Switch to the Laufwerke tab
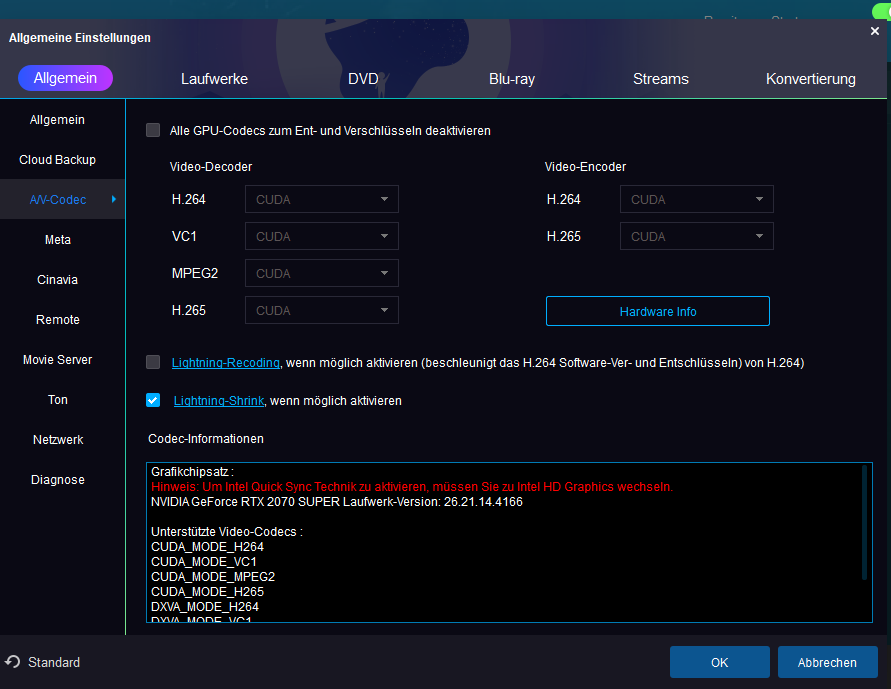 pos(214,79)
